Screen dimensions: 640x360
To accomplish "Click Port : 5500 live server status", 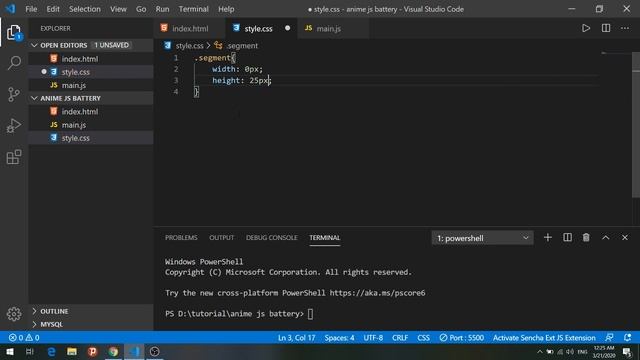I will tap(462, 338).
